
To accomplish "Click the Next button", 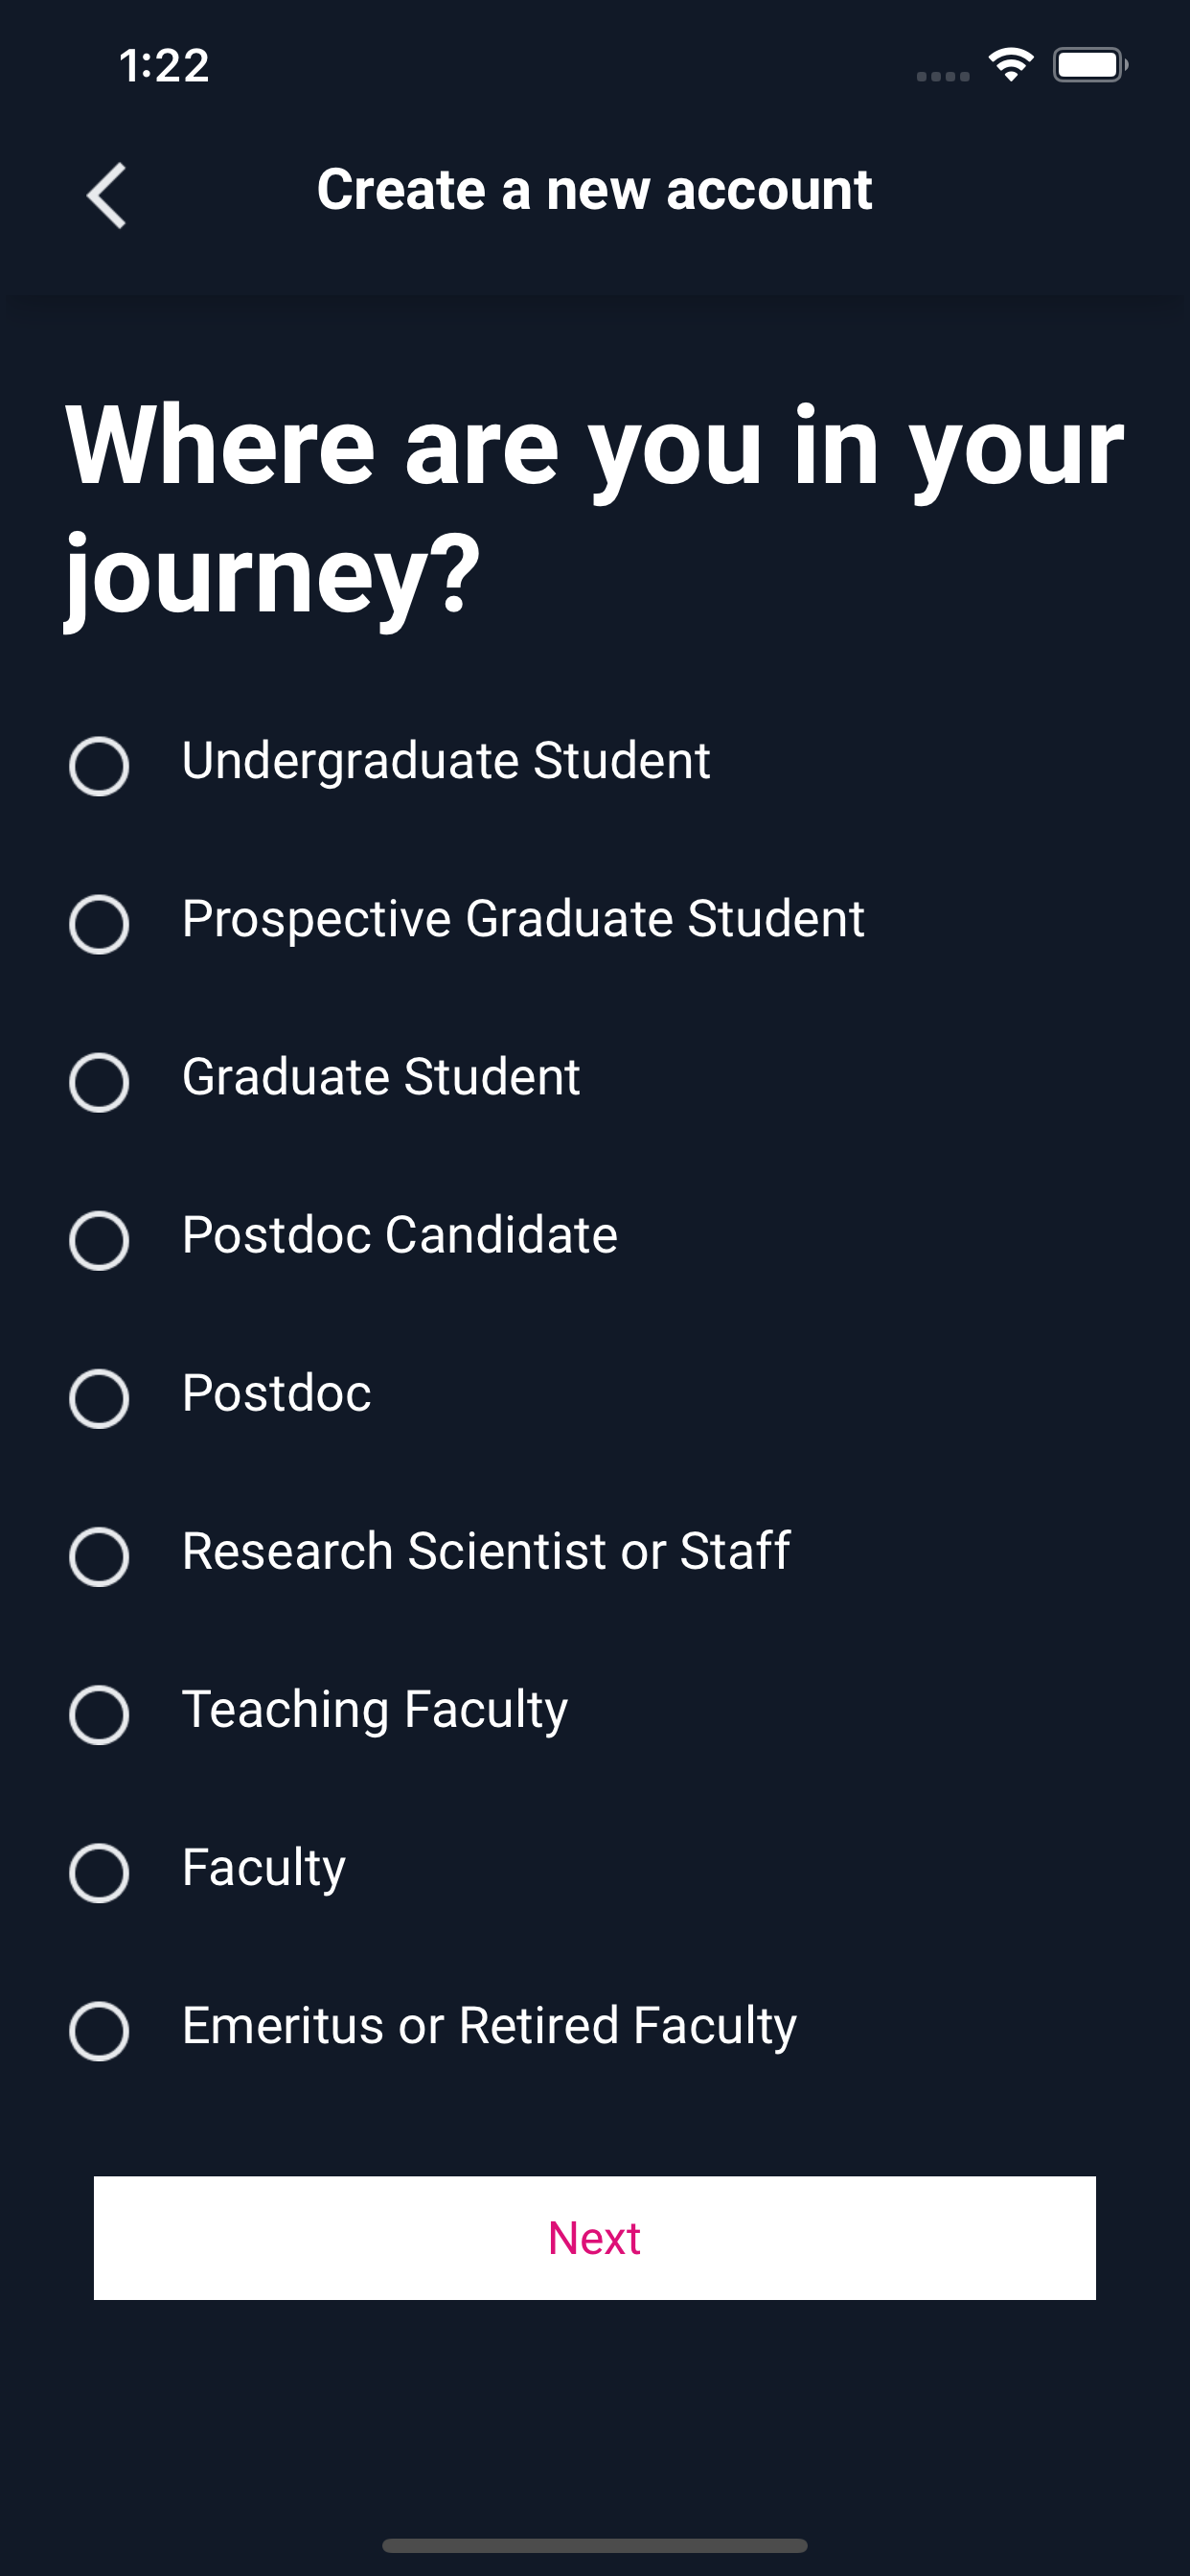I will (x=595, y=2238).
